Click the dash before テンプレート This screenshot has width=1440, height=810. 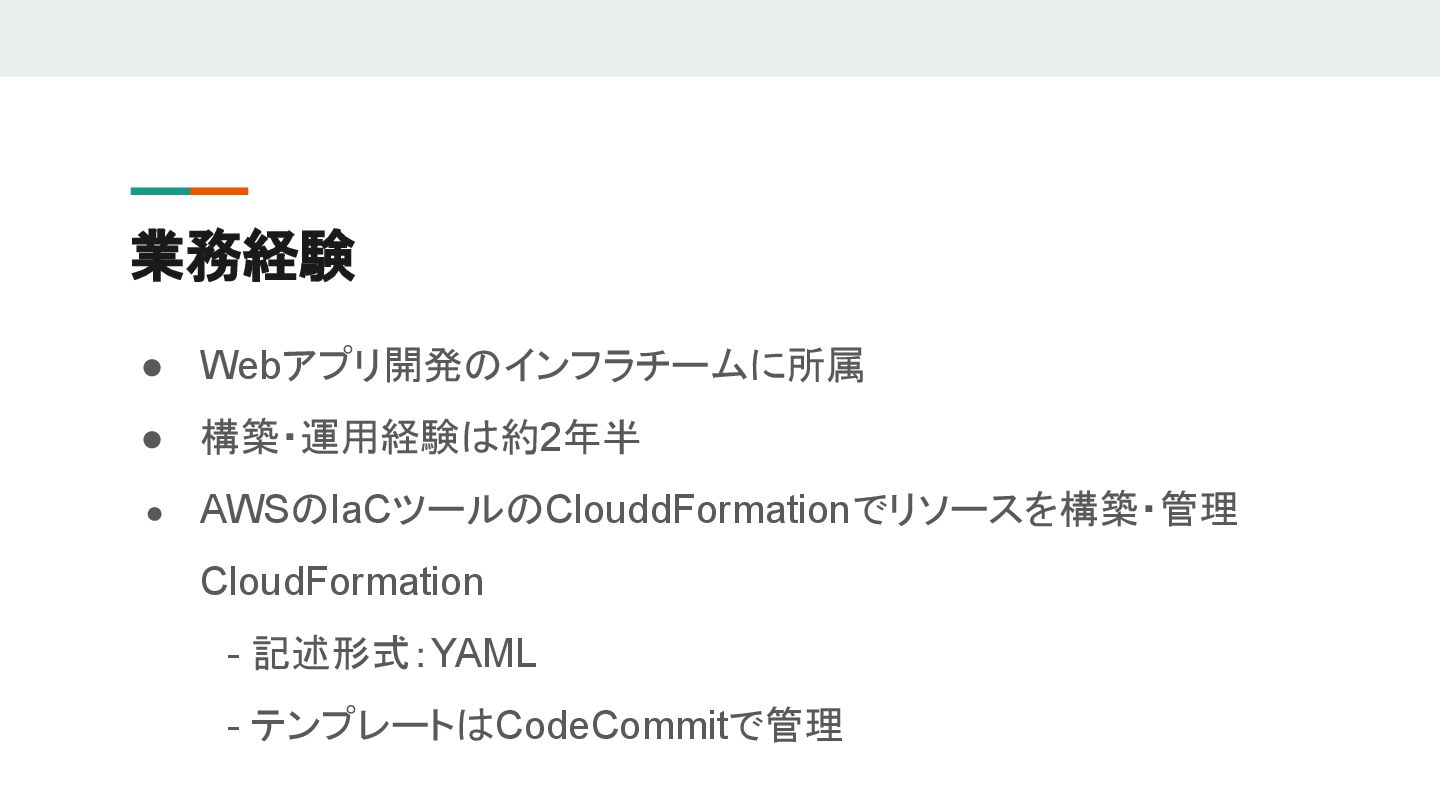click(234, 728)
